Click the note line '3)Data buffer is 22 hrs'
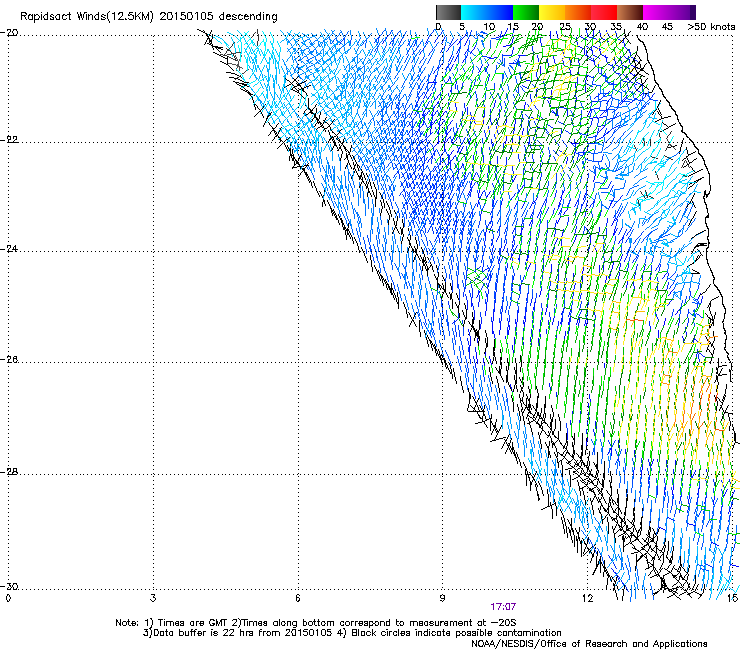Image resolution: width=740 pixels, height=650 pixels. (352, 633)
